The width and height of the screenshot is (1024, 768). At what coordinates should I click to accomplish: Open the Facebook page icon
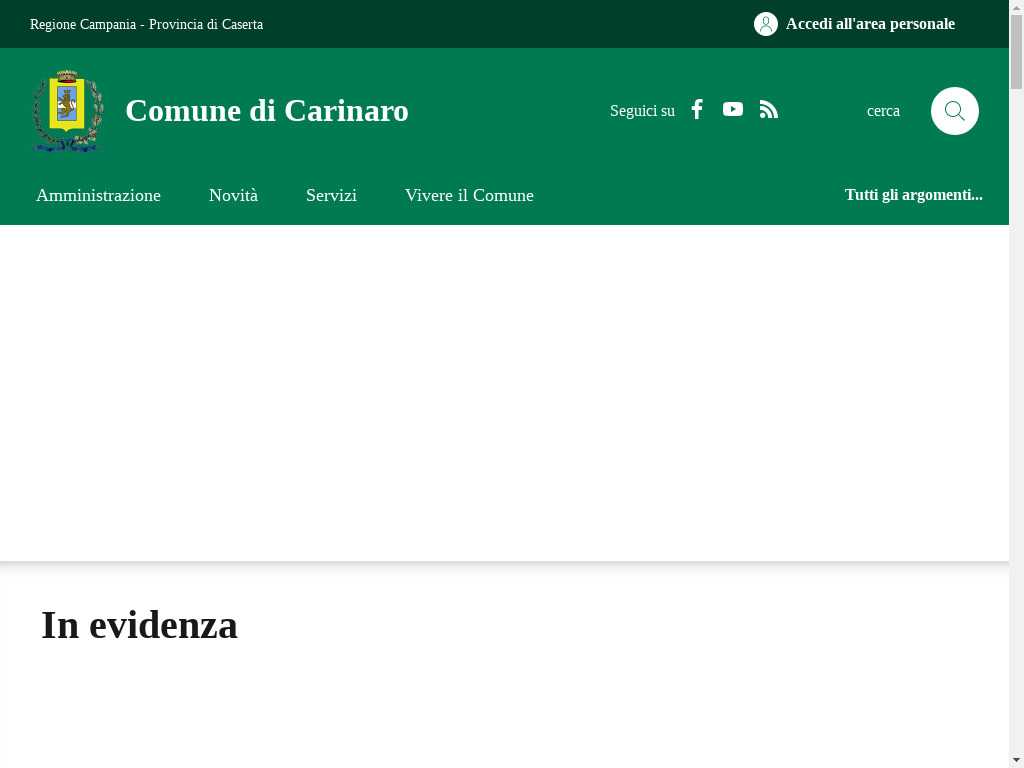[x=698, y=110]
